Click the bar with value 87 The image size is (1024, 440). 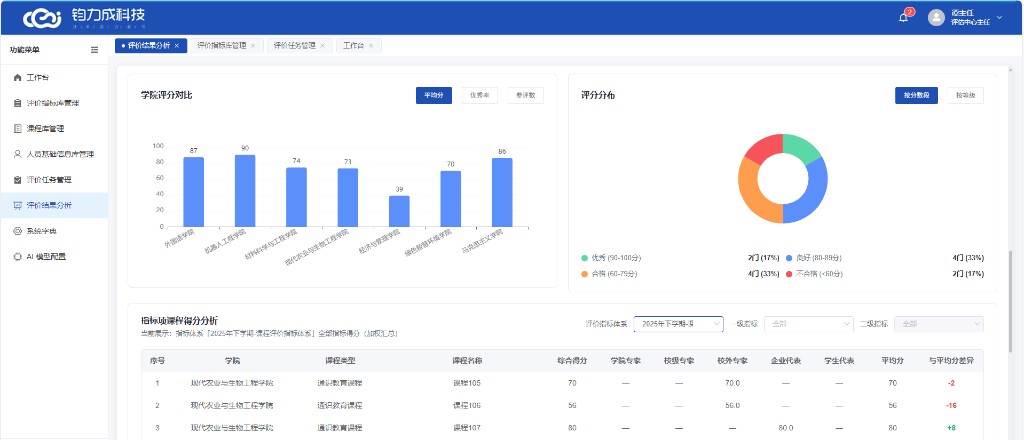[x=193, y=192]
